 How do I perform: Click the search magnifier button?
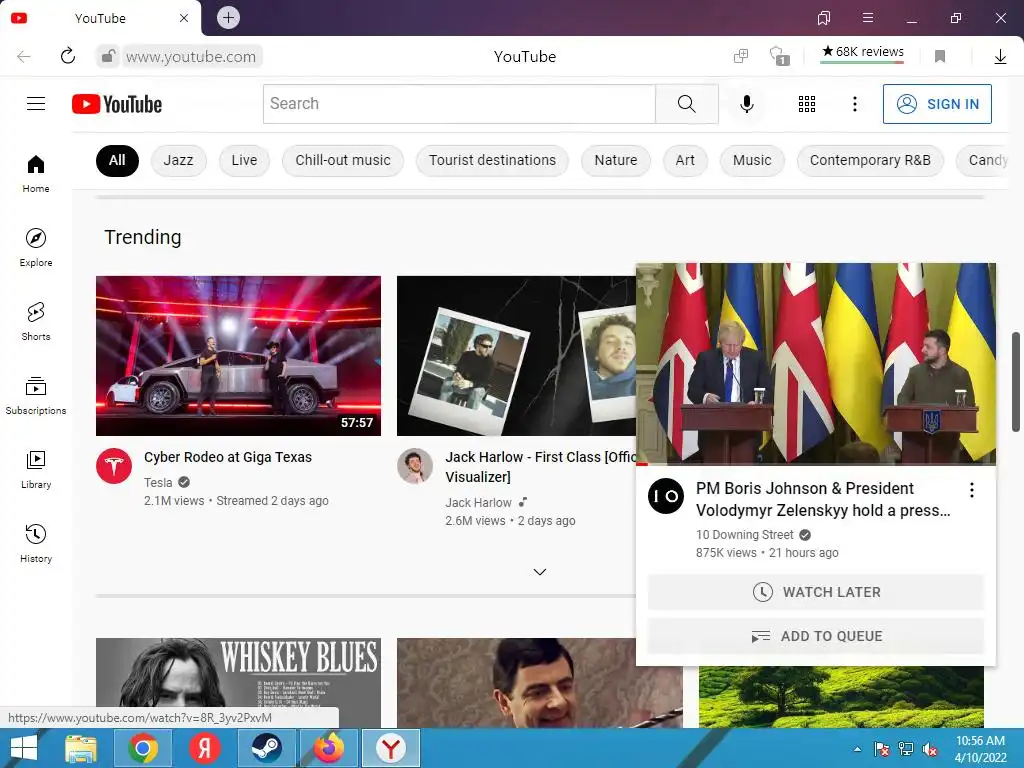[x=686, y=104]
